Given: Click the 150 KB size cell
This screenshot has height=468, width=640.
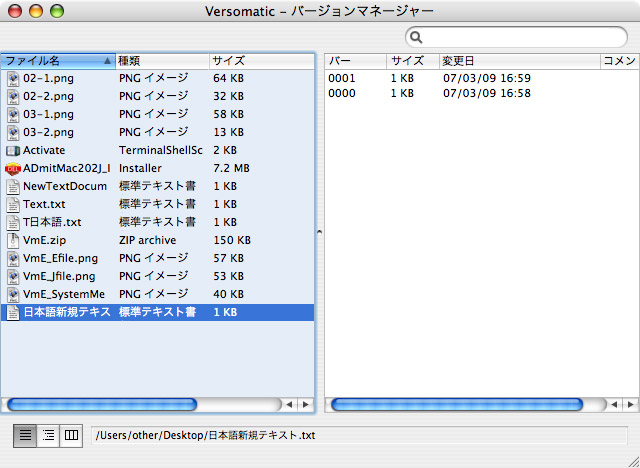Looking at the screenshot, I should pyautogui.click(x=232, y=240).
